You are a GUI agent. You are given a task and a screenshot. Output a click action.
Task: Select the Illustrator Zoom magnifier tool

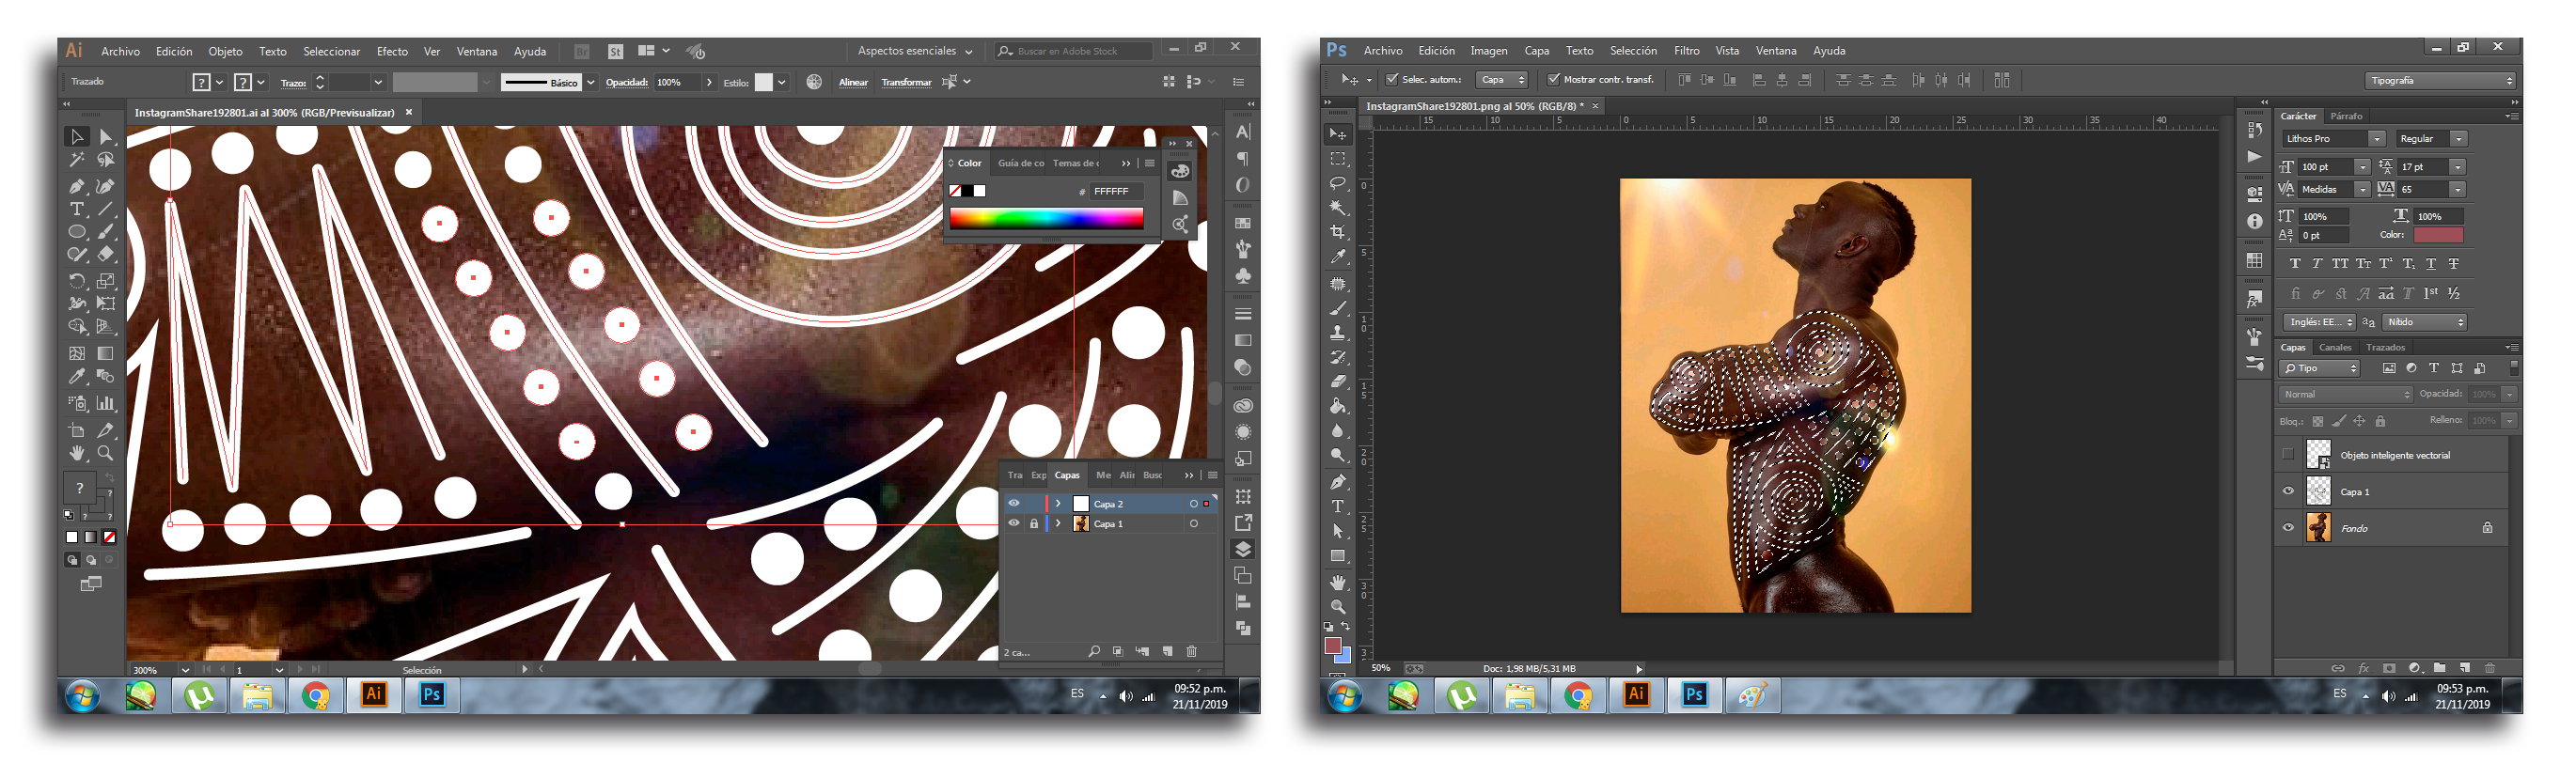point(105,453)
